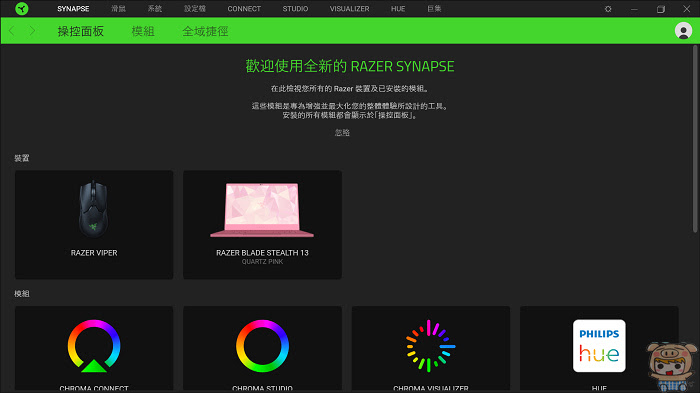Select the 巨集 top menu tab
This screenshot has height=393, width=700.
[434, 8]
